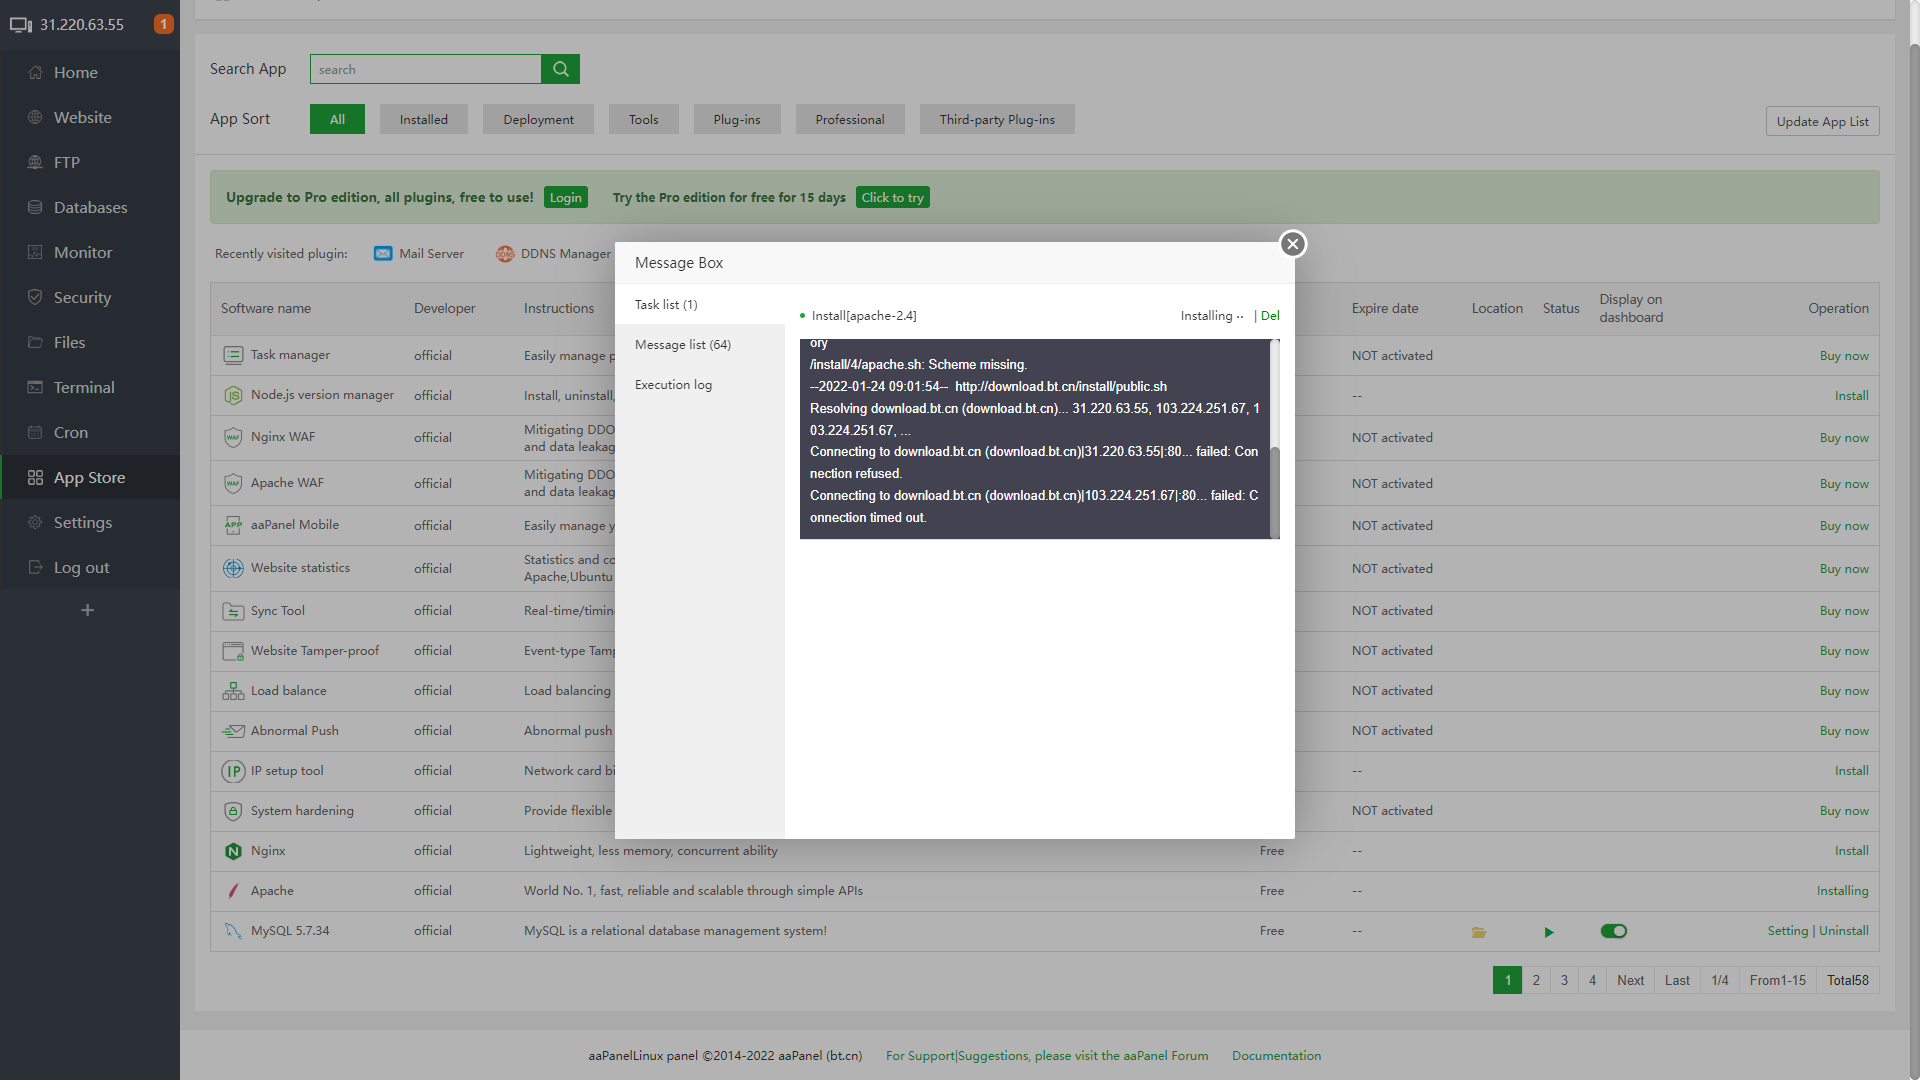This screenshot has width=1920, height=1080.
Task: Click Del link for apache task
Action: click(1270, 316)
